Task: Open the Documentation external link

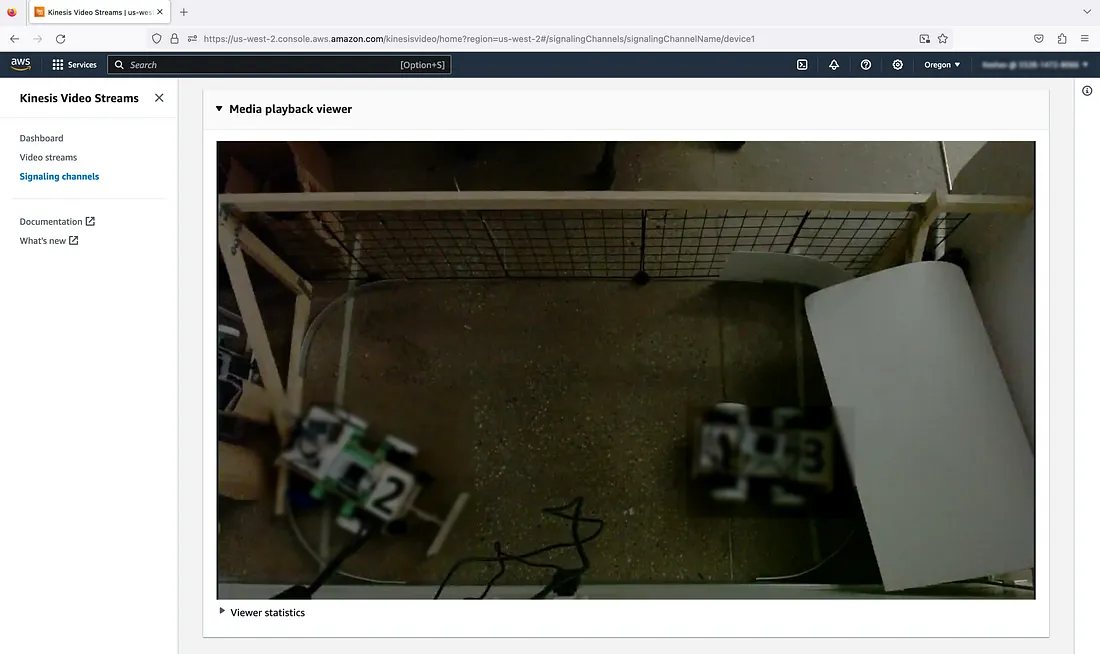Action: tap(57, 222)
